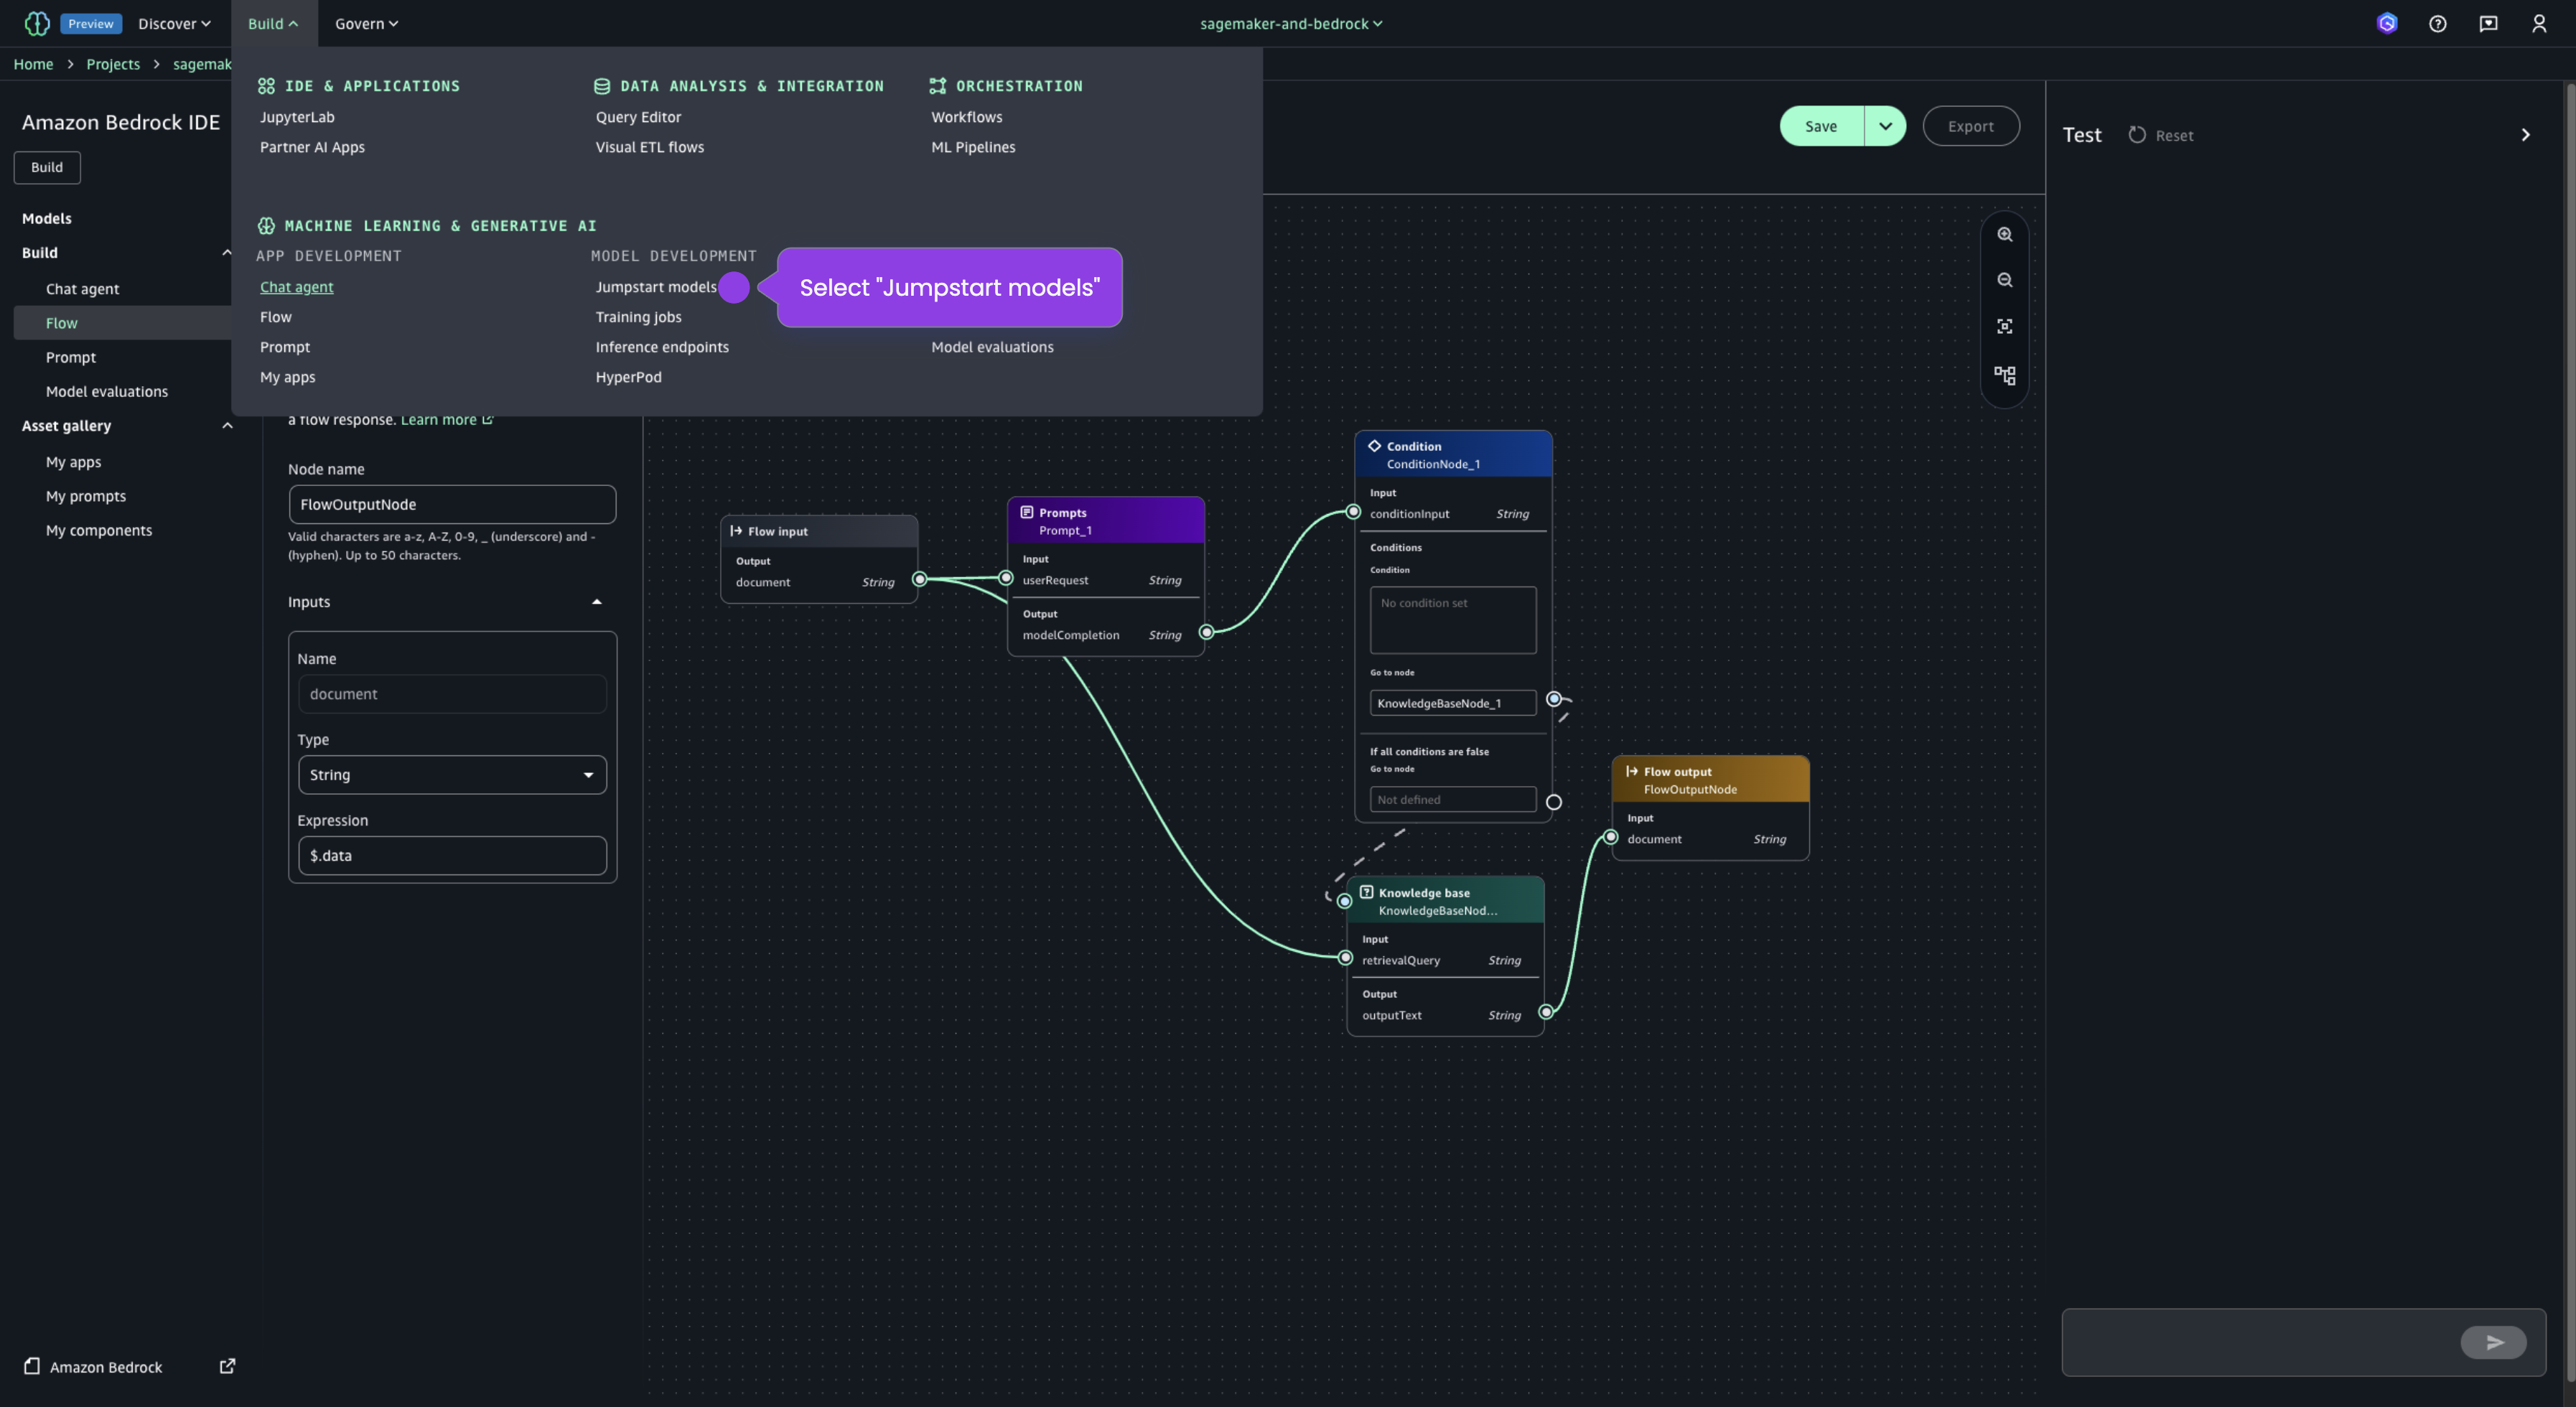Viewport: 2576px width, 1407px height.
Task: Open the Govern top menu
Action: point(366,24)
